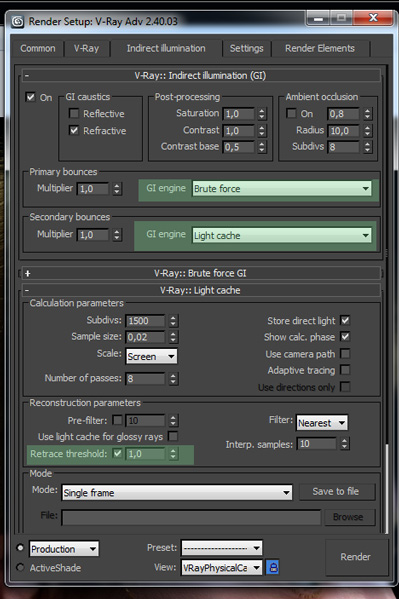Uncheck Show calc. phase option

pos(345,337)
